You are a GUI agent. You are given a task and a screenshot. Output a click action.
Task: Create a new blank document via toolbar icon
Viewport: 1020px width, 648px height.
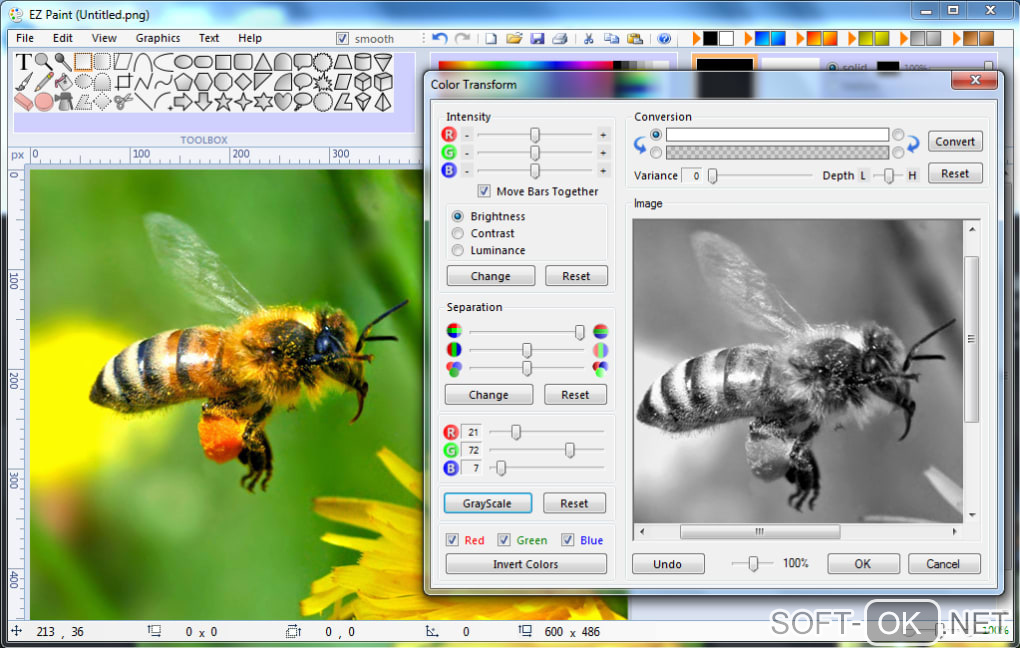pyautogui.click(x=491, y=38)
